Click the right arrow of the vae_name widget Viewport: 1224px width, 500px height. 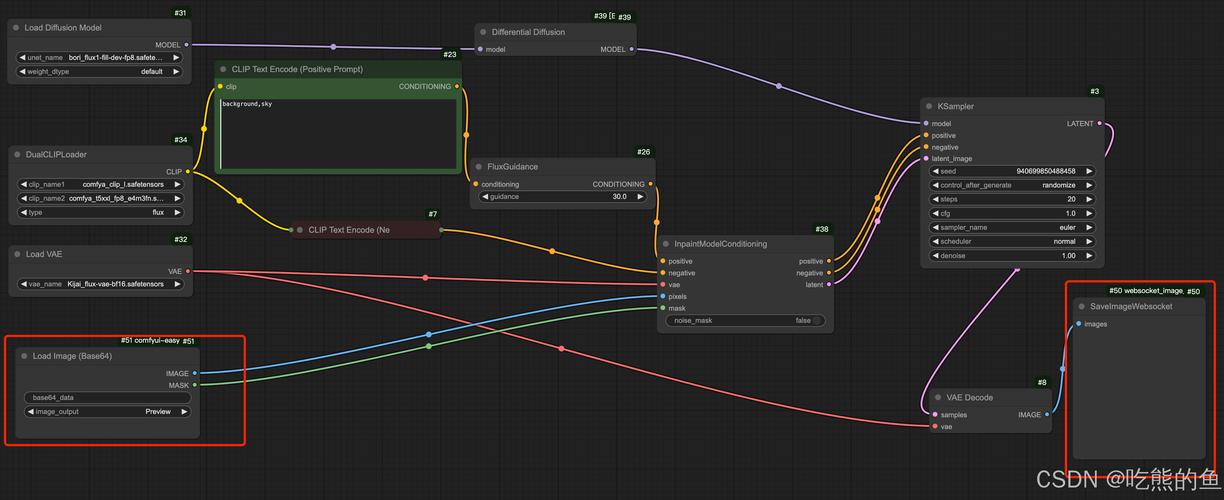tap(176, 284)
